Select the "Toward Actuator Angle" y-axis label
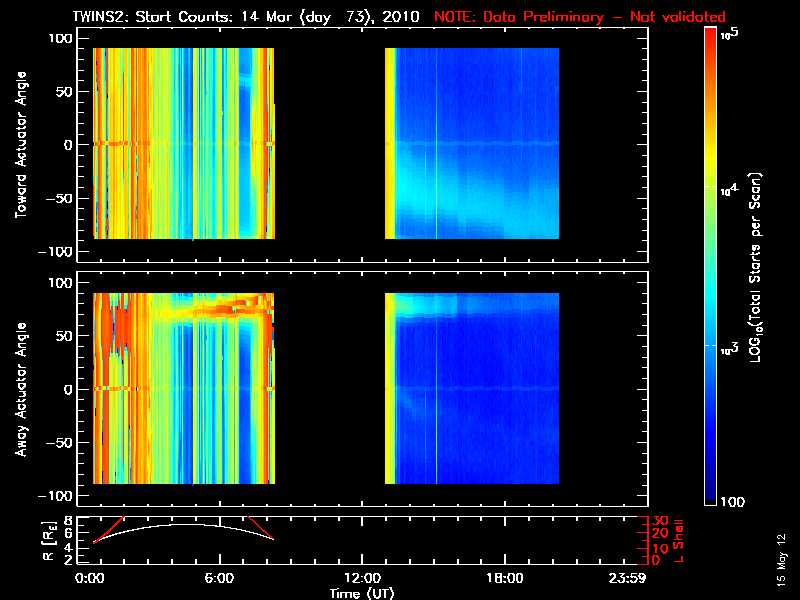 (x=20, y=144)
